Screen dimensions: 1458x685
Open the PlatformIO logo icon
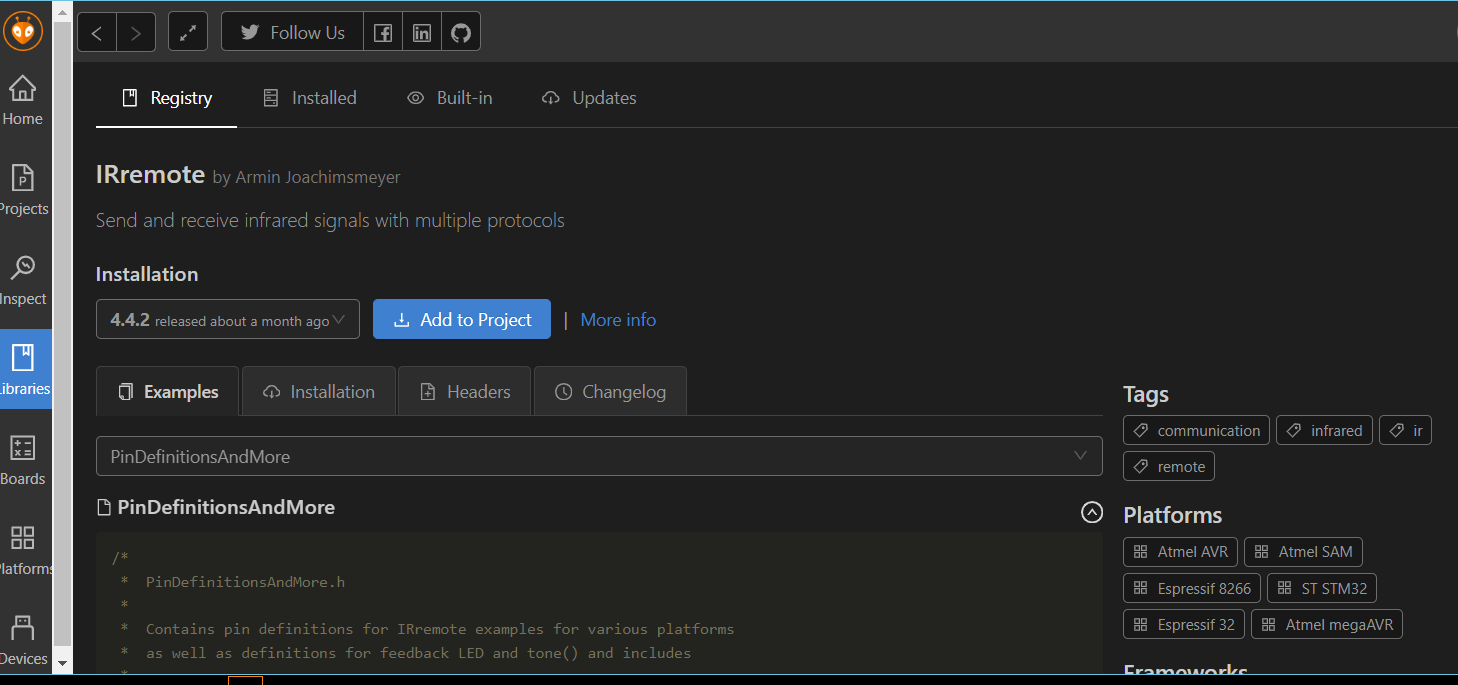[x=23, y=31]
